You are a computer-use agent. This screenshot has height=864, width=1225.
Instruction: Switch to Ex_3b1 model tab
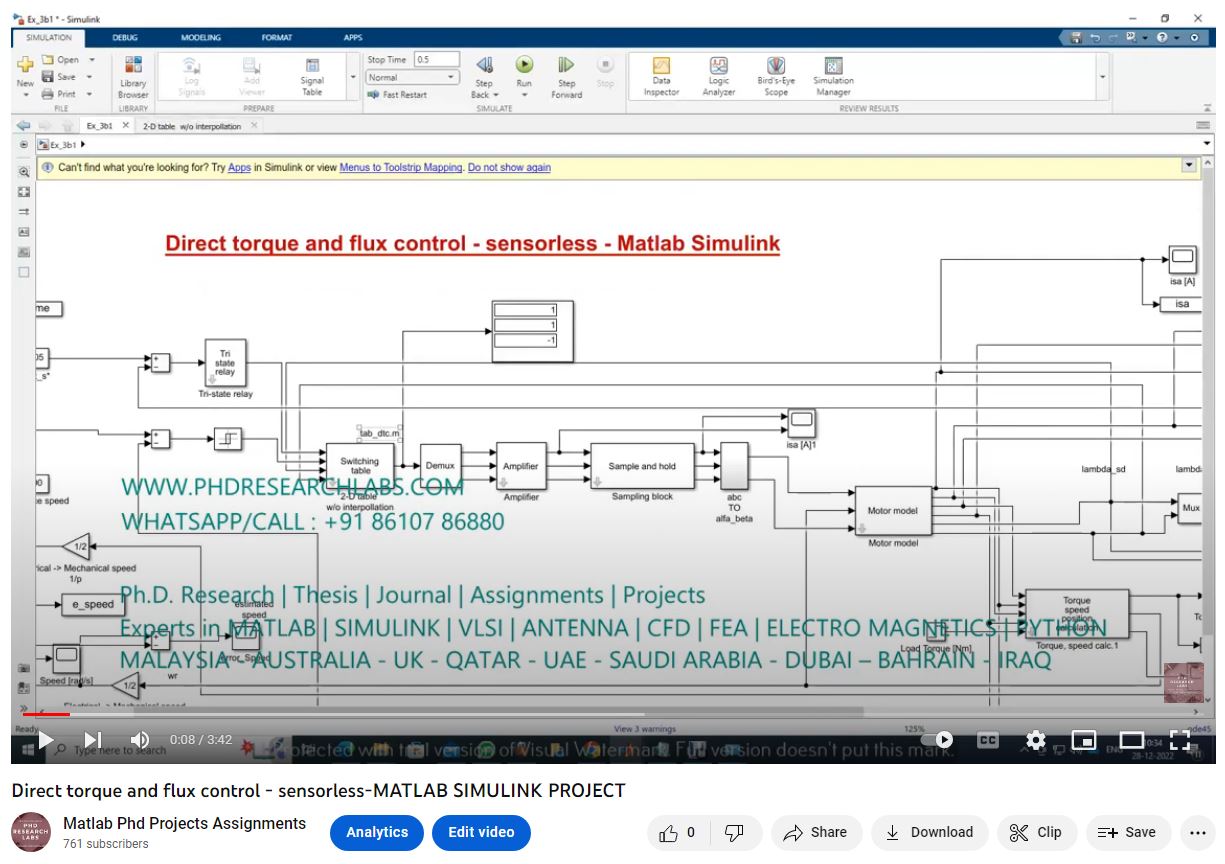99,126
